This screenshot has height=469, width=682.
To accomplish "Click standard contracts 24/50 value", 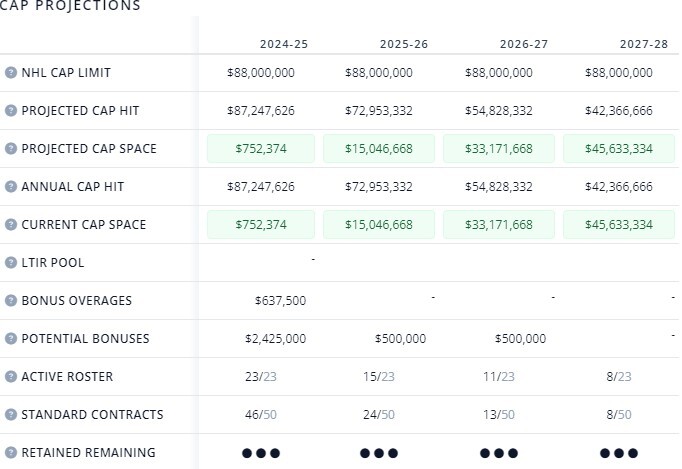I will click(x=379, y=415).
